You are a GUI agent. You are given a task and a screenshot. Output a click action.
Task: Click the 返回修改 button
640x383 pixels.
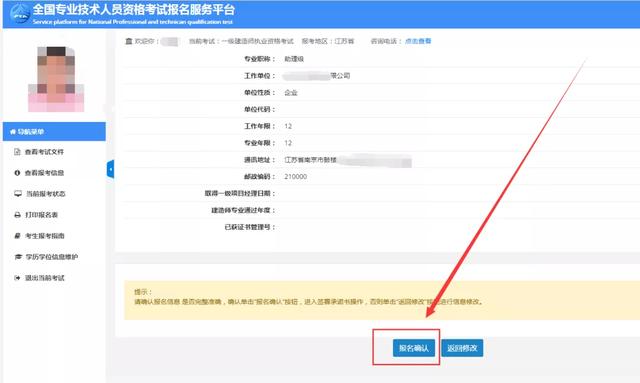coord(462,348)
